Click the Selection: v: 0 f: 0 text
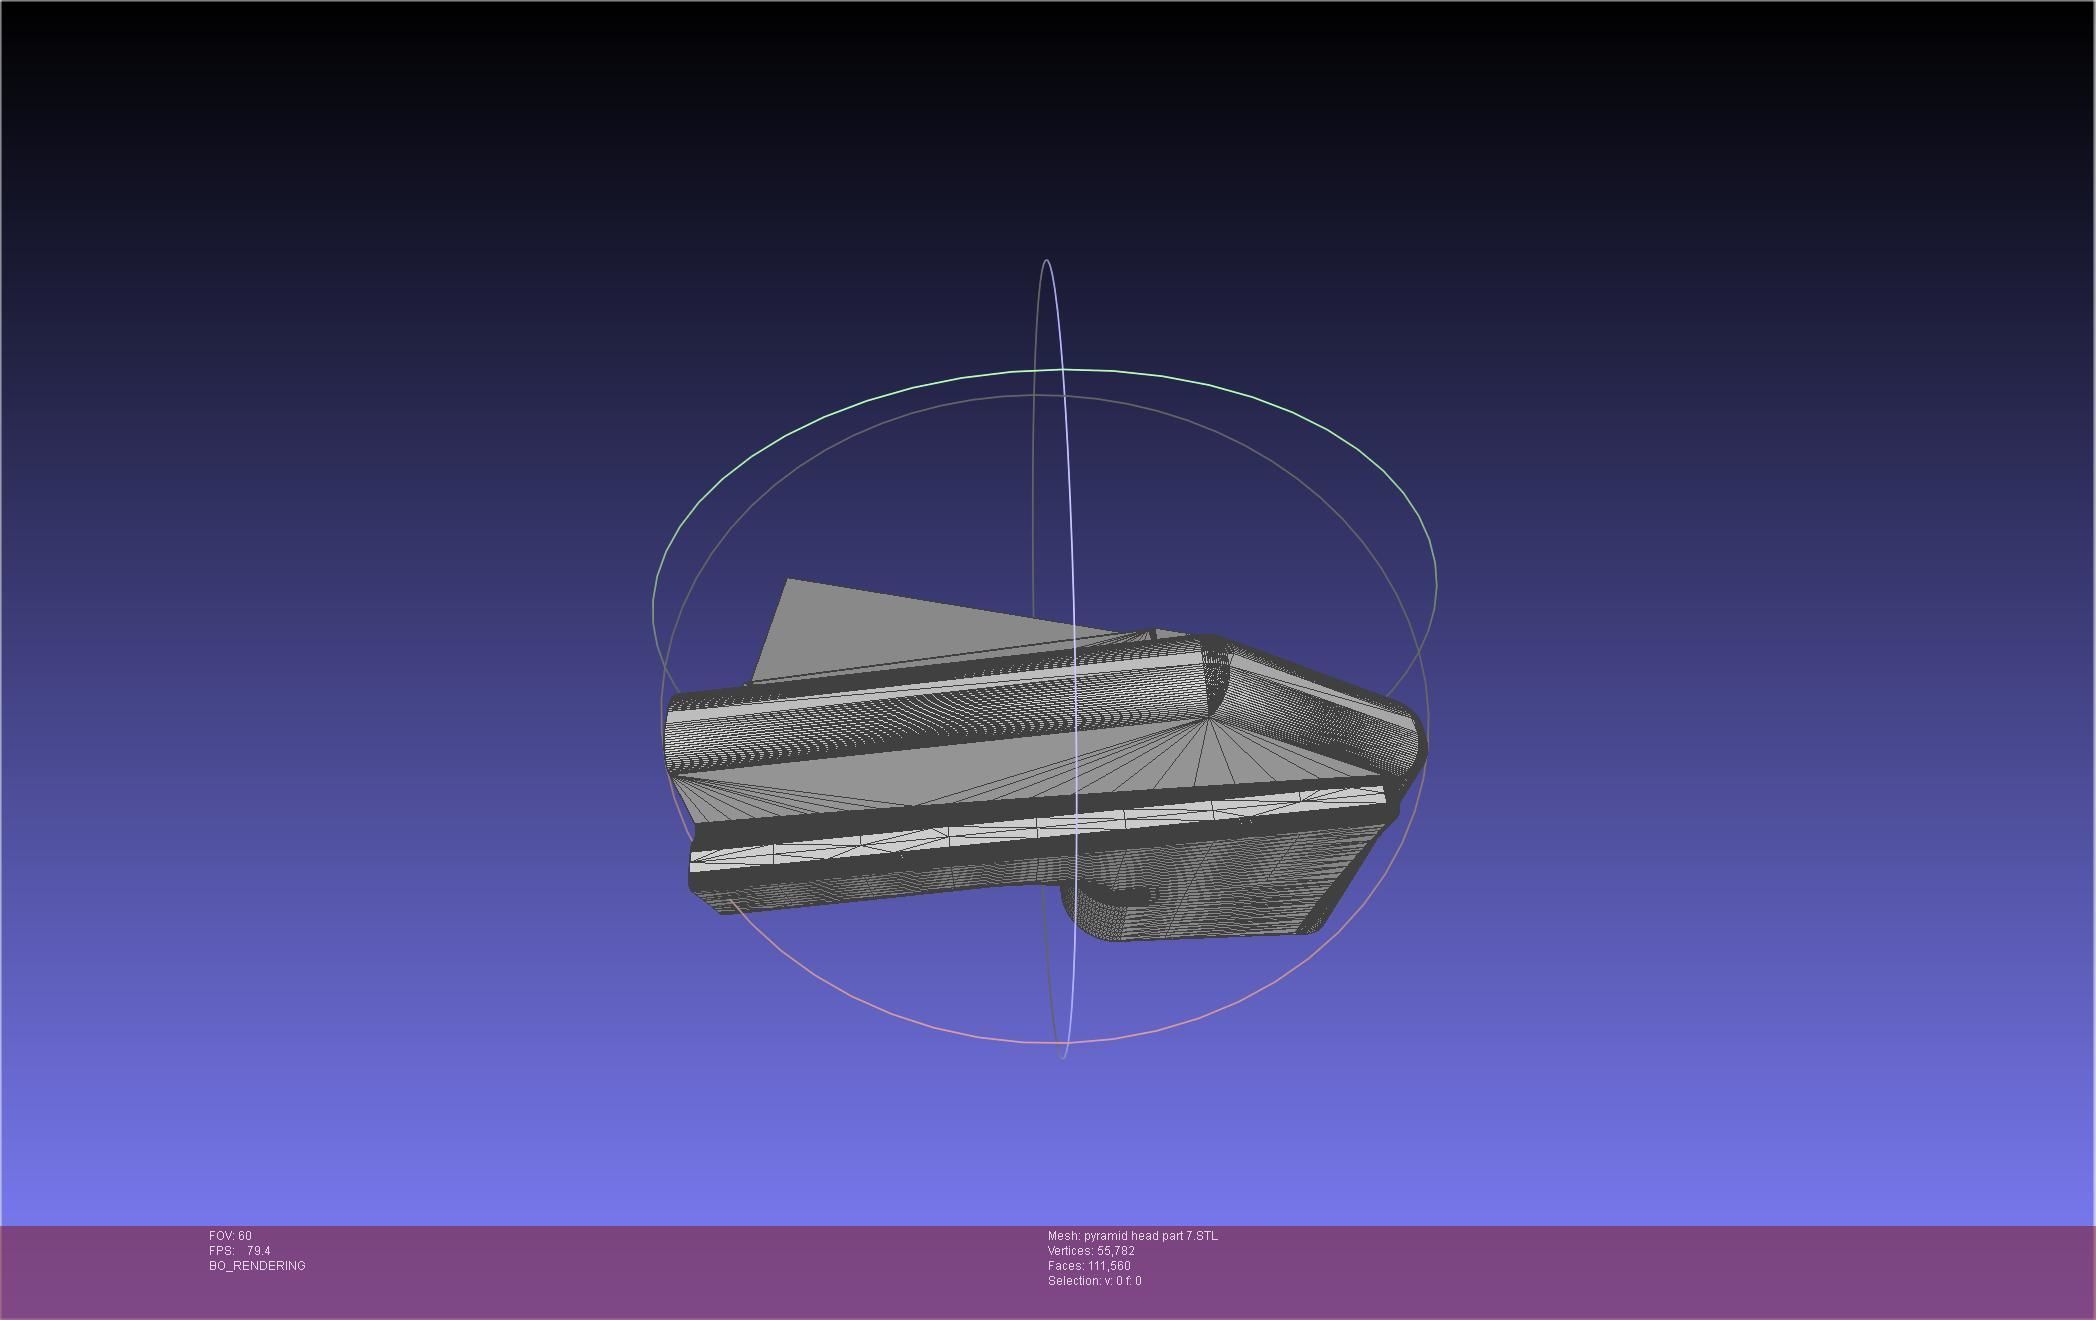 point(1094,1281)
